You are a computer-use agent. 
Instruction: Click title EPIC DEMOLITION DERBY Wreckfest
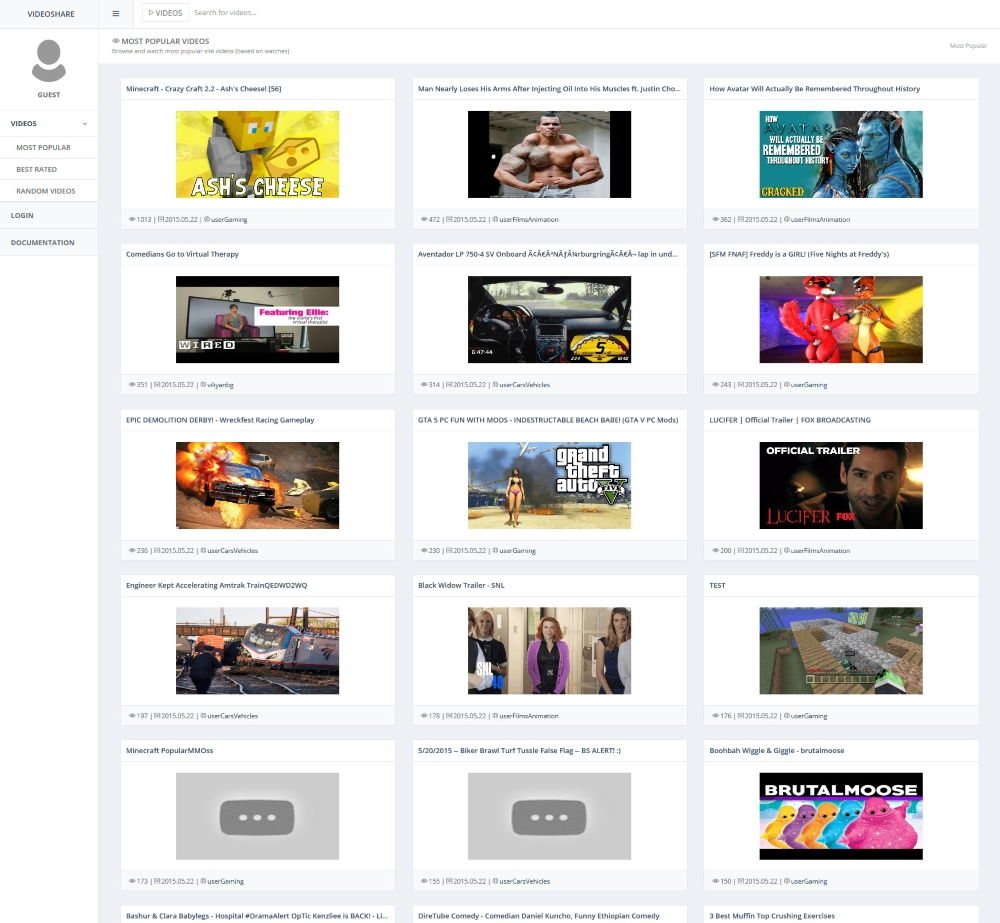click(x=220, y=420)
